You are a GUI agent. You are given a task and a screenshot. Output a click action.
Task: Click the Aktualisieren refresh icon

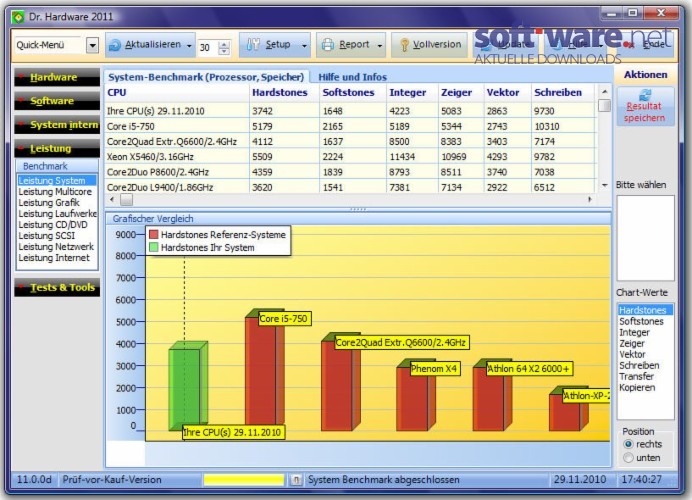coord(115,45)
